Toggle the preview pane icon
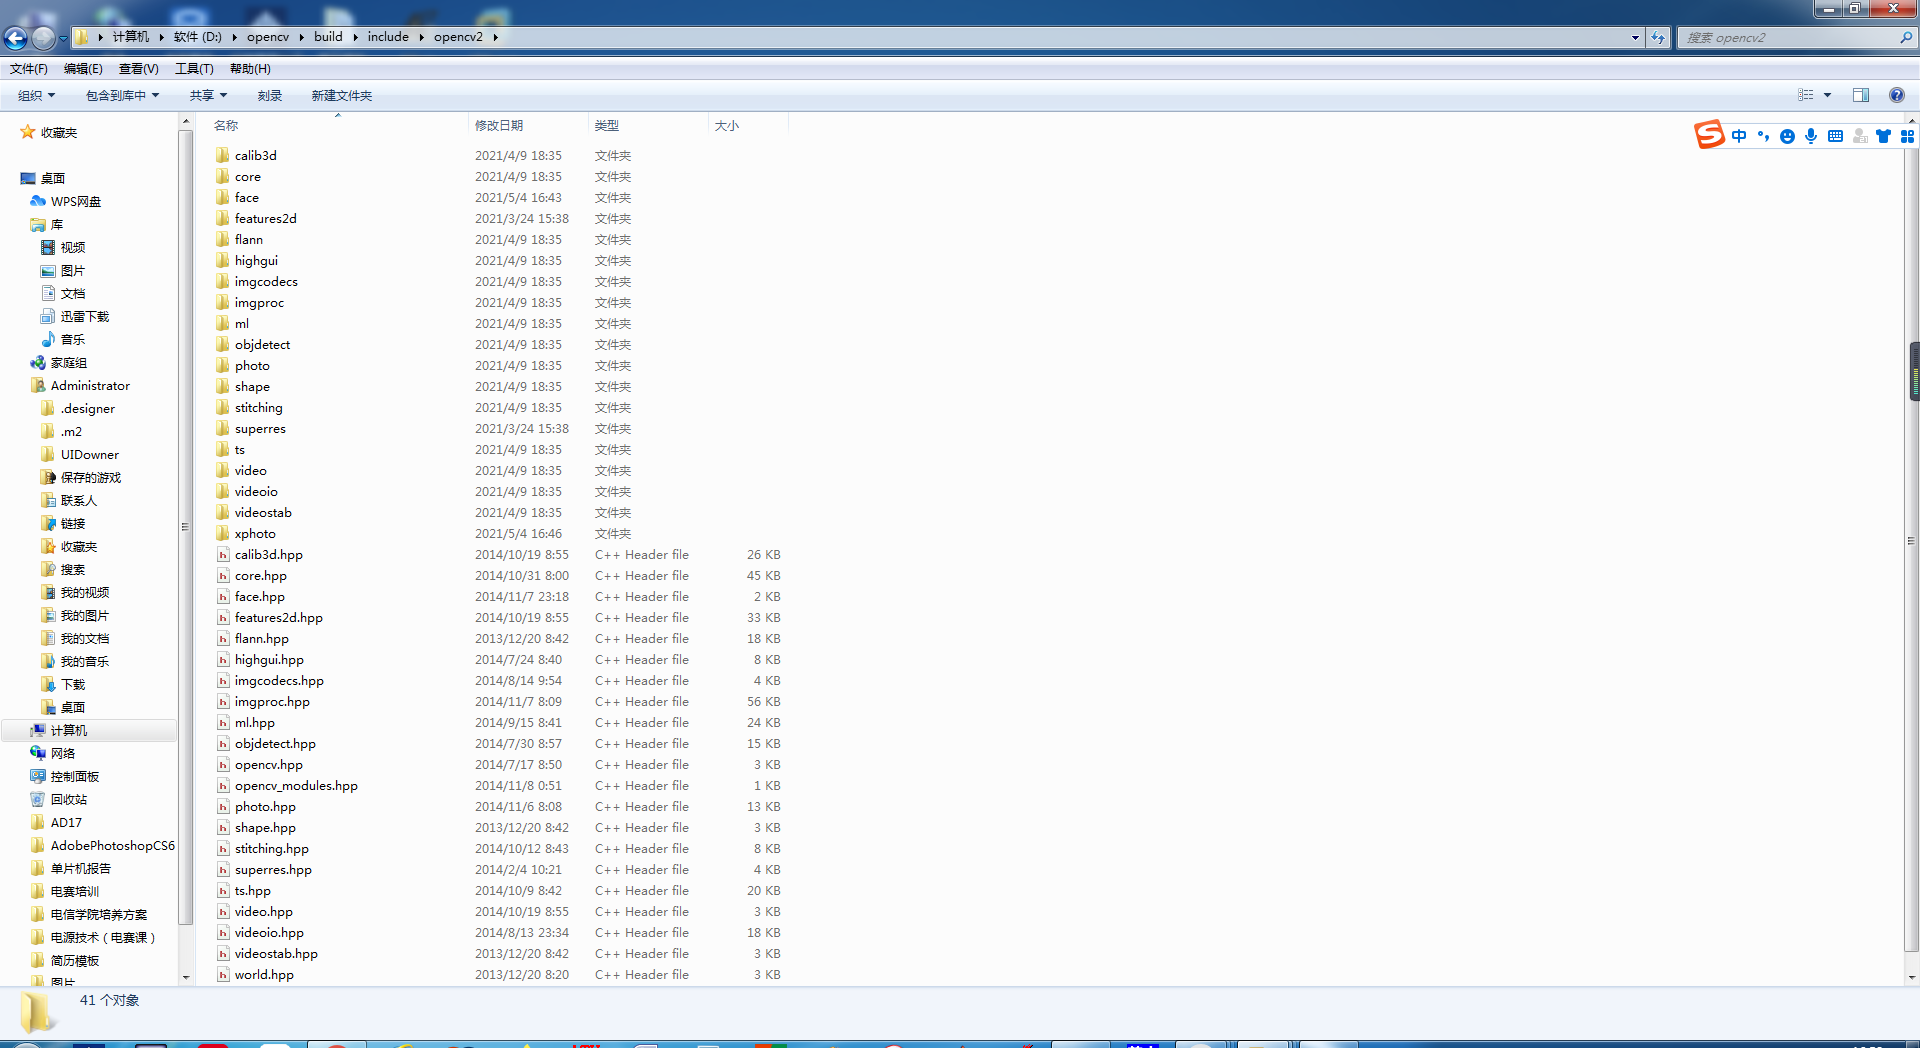The width and height of the screenshot is (1920, 1048). pos(1861,95)
